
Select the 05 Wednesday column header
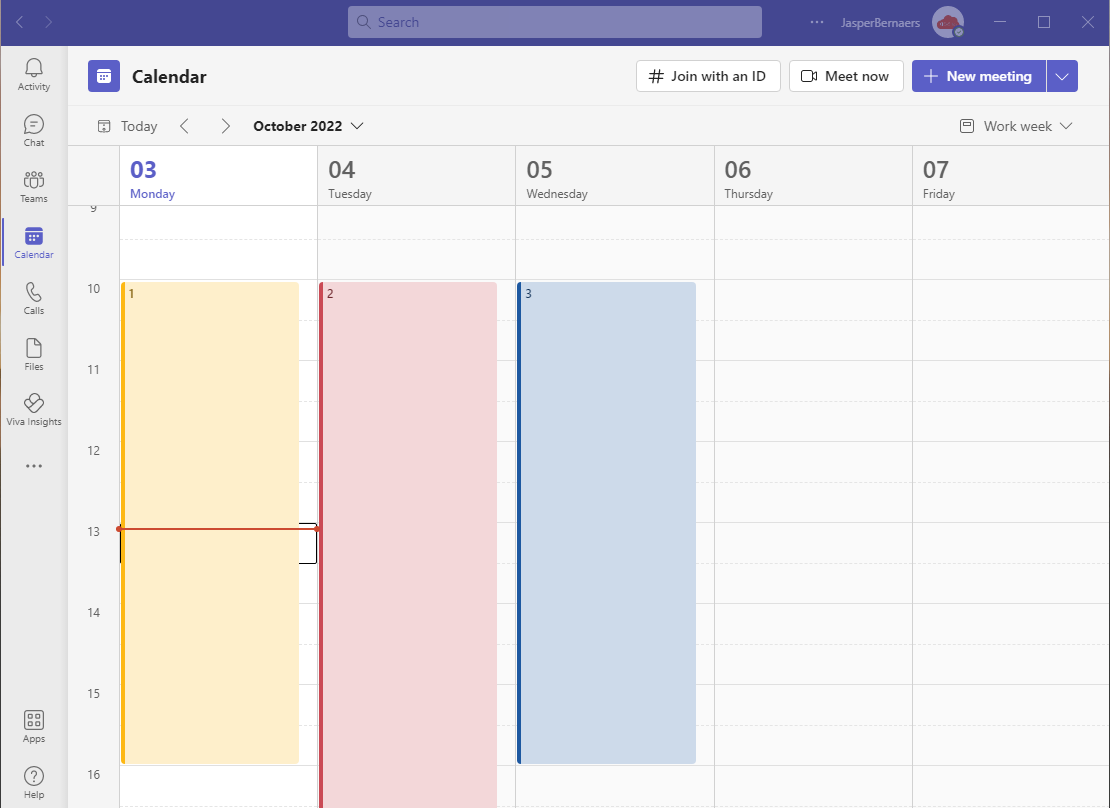(x=614, y=176)
